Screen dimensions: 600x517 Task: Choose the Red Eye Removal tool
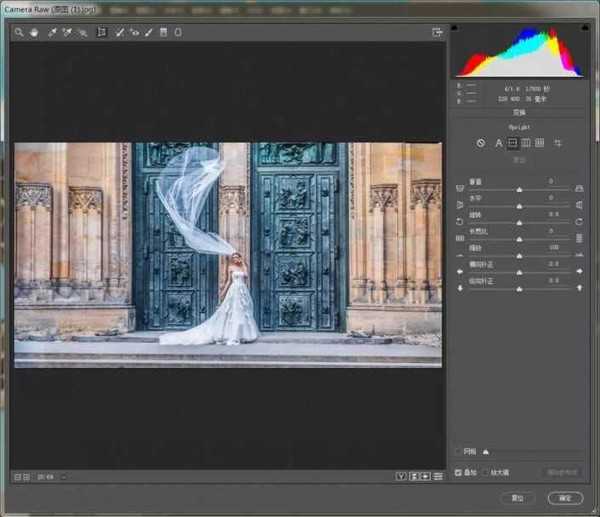pos(134,32)
